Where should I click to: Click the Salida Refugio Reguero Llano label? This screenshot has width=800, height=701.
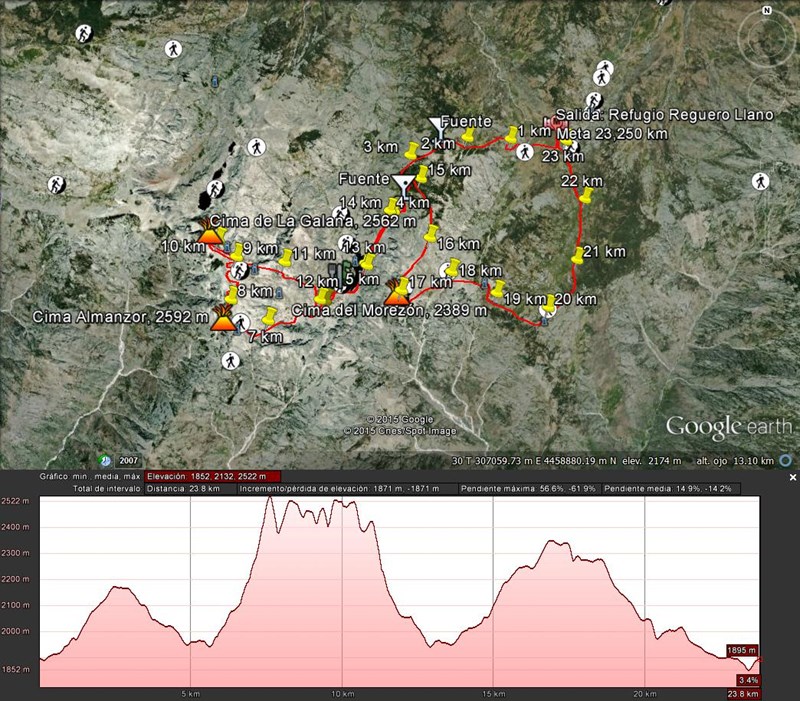pyautogui.click(x=665, y=116)
